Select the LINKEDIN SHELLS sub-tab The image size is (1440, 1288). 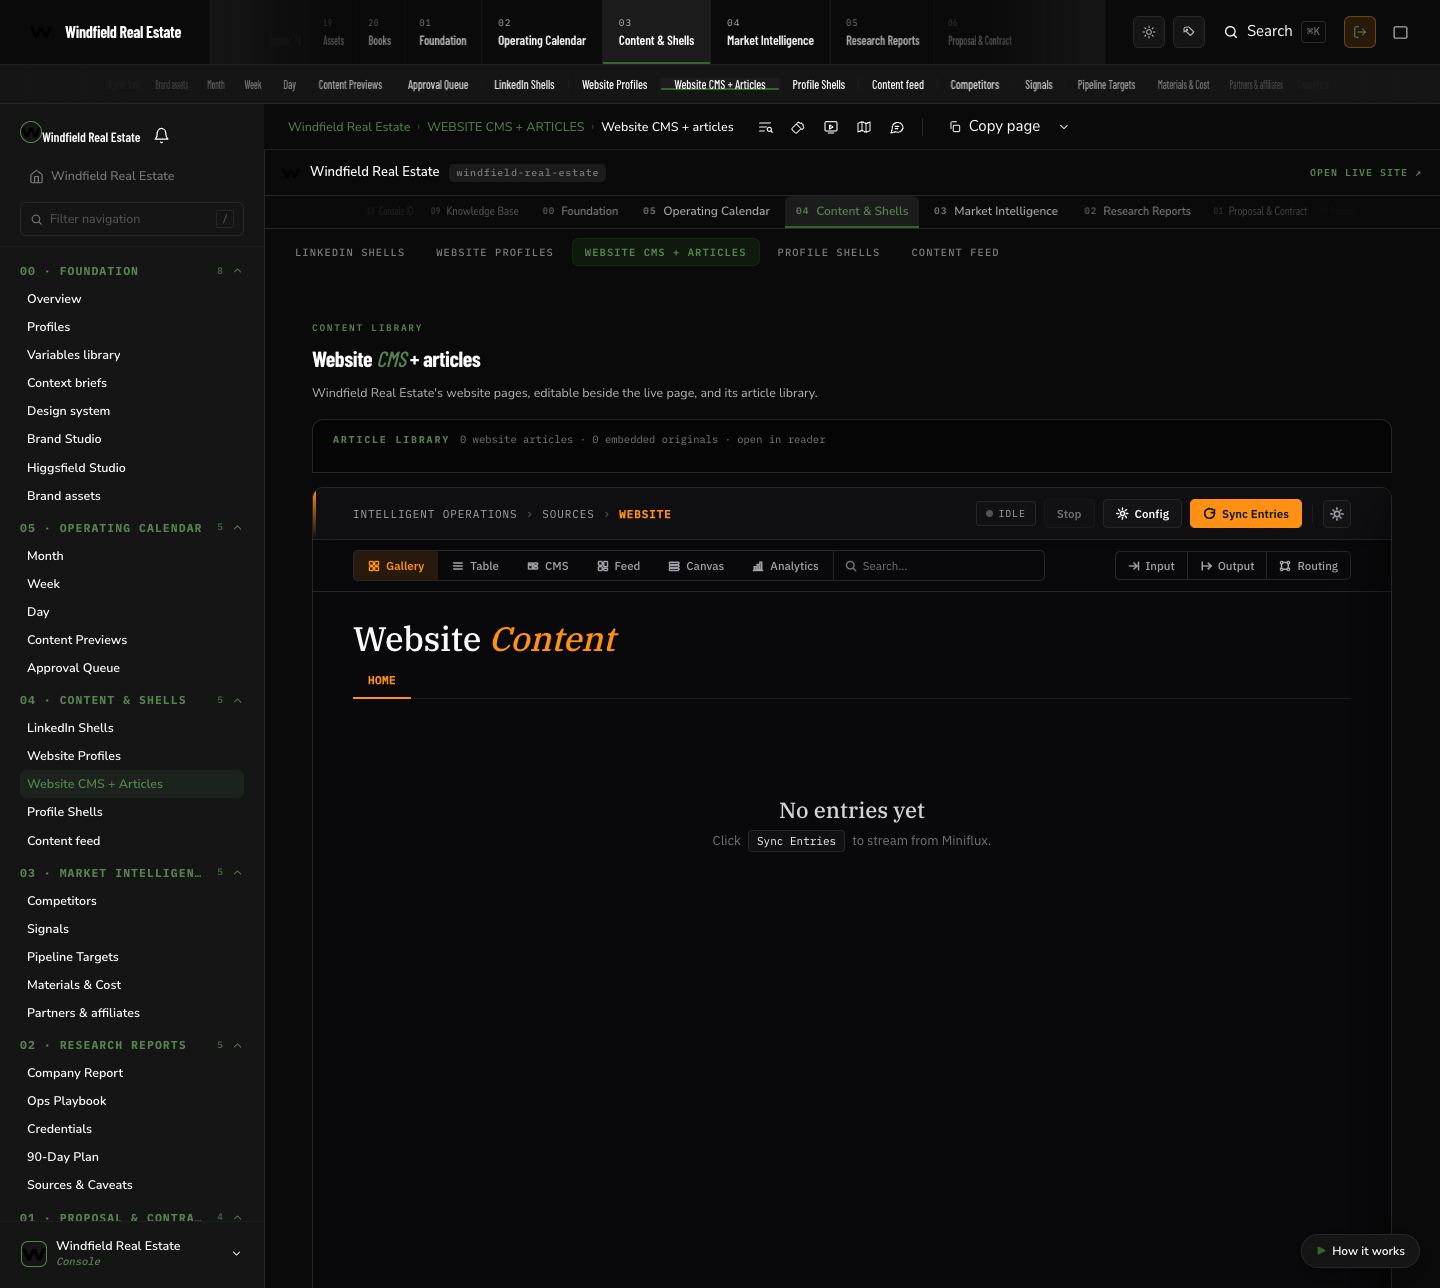(x=350, y=252)
